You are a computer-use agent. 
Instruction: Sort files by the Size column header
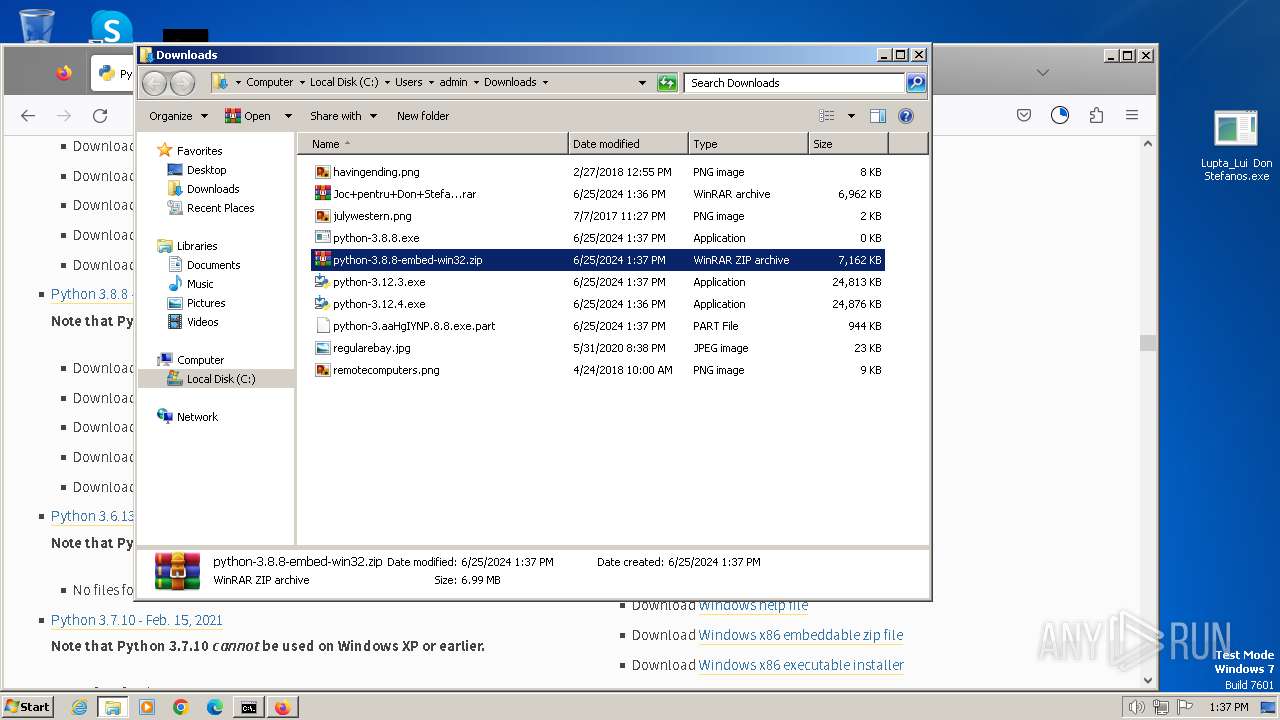pyautogui.click(x=848, y=144)
